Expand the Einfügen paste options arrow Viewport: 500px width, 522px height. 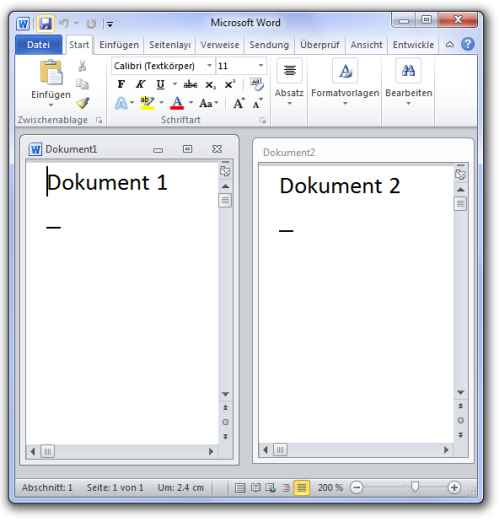pos(51,105)
